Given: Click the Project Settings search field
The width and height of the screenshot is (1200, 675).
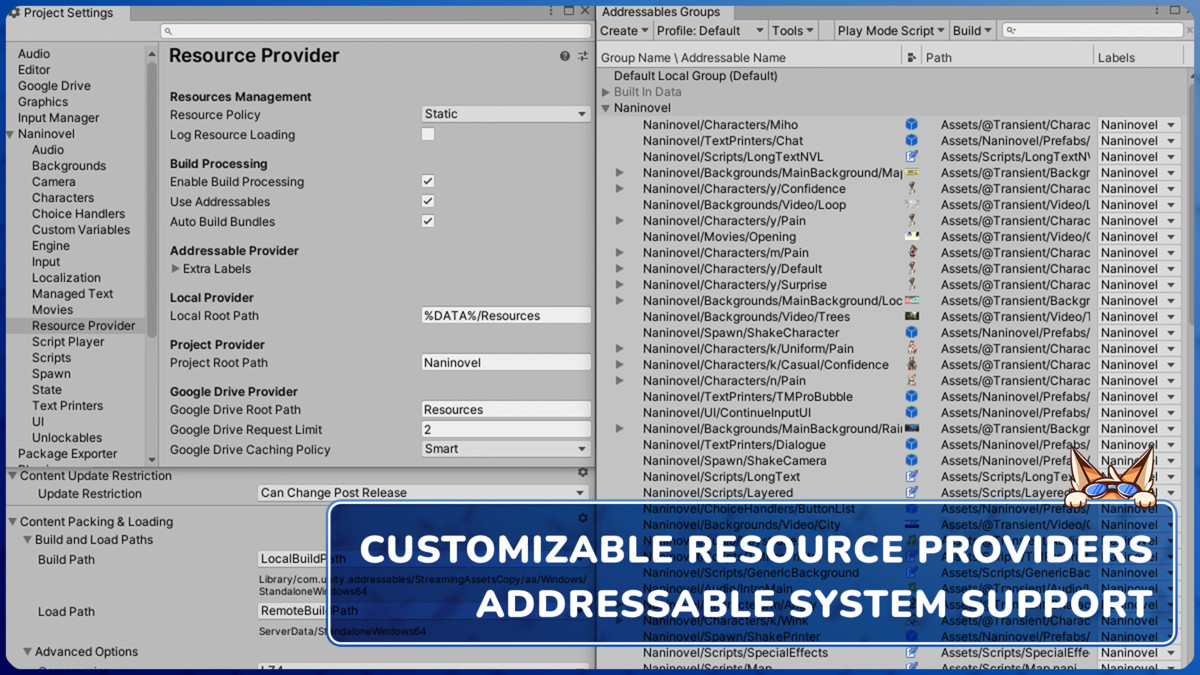Looking at the screenshot, I should coord(376,32).
